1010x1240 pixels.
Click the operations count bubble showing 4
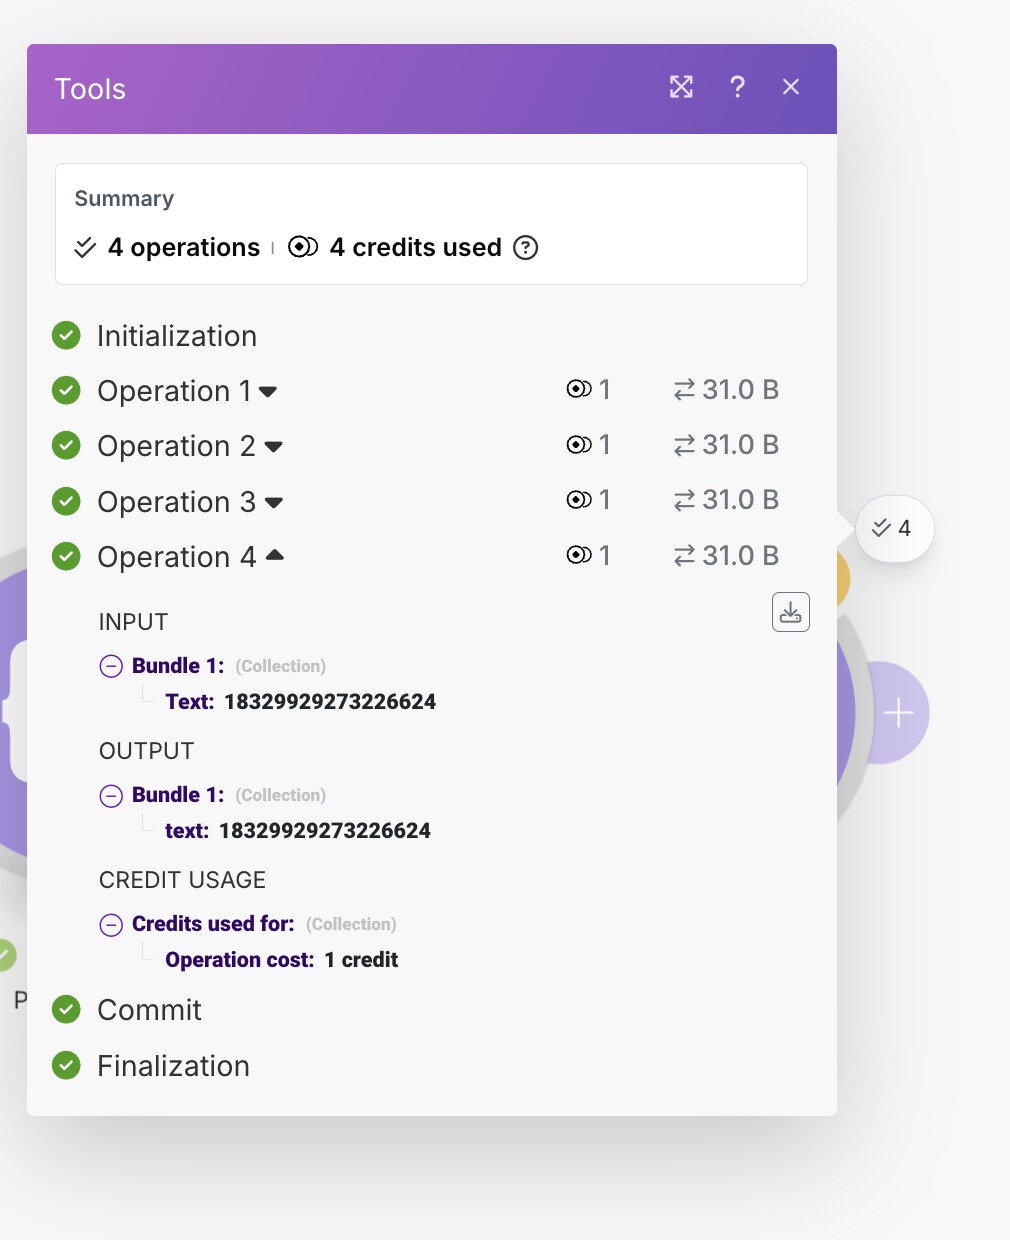(894, 528)
